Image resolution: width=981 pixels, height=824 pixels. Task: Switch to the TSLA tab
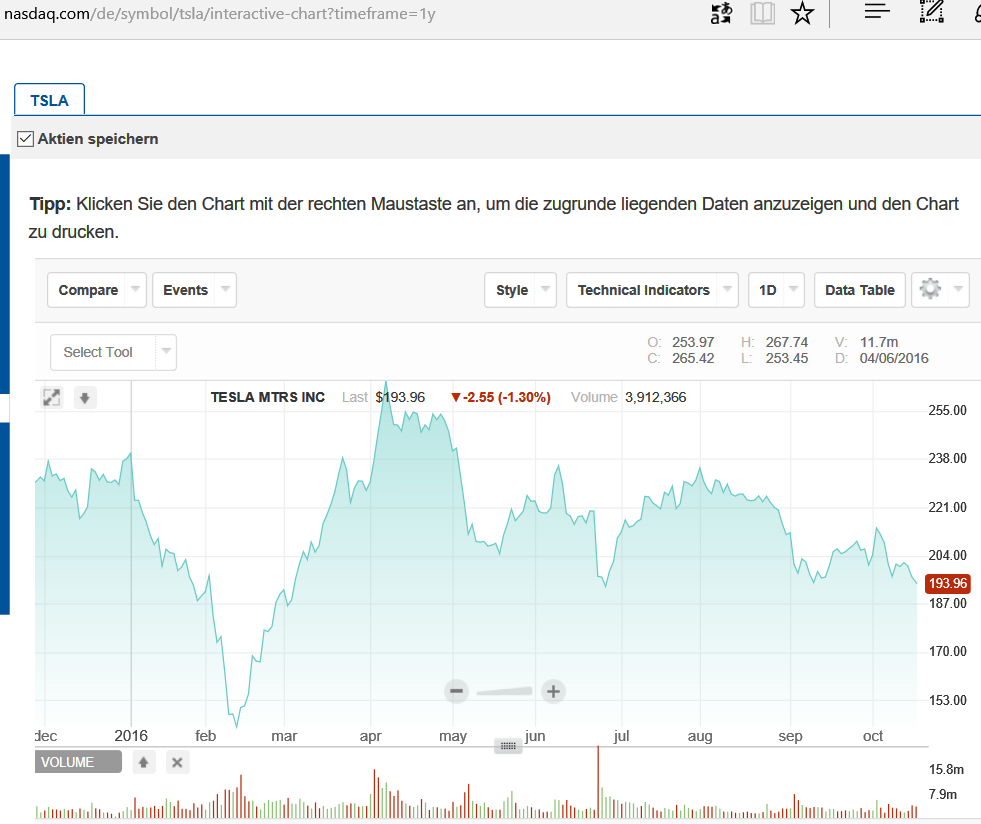[x=49, y=100]
